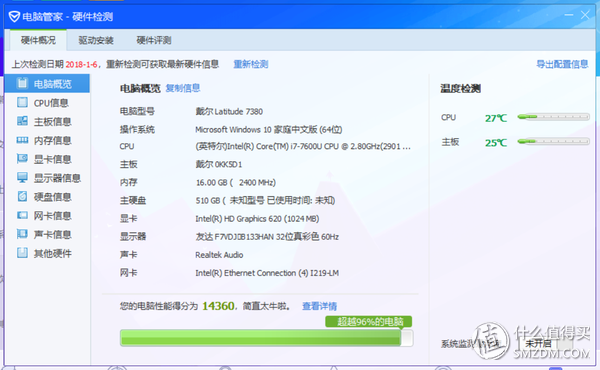Click the 硬盘信息 disk icon

coord(22,196)
